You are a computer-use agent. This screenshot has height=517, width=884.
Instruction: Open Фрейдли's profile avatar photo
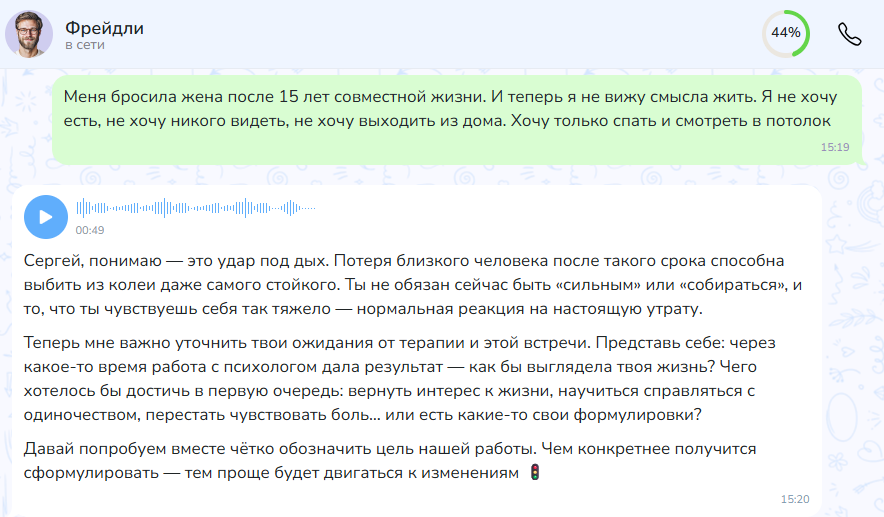coord(30,35)
